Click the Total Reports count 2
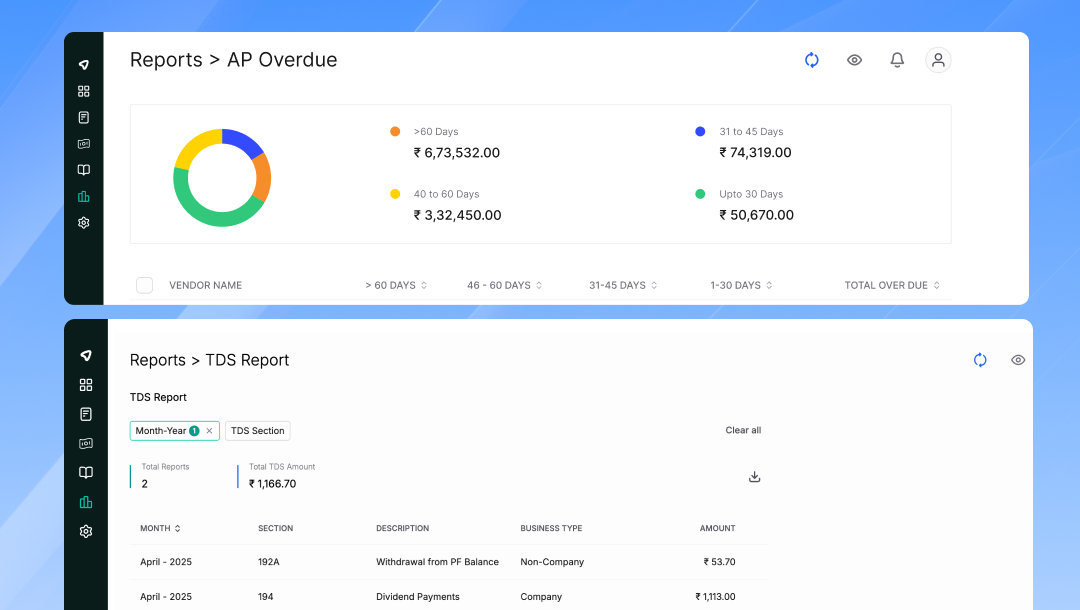Image resolution: width=1080 pixels, height=610 pixels. (145, 484)
